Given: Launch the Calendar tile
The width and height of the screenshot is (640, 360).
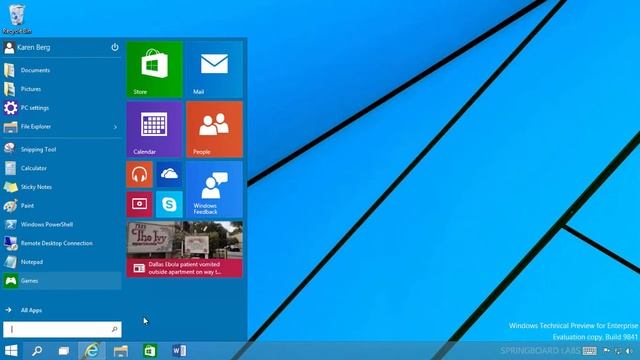Looking at the screenshot, I should [x=154, y=129].
